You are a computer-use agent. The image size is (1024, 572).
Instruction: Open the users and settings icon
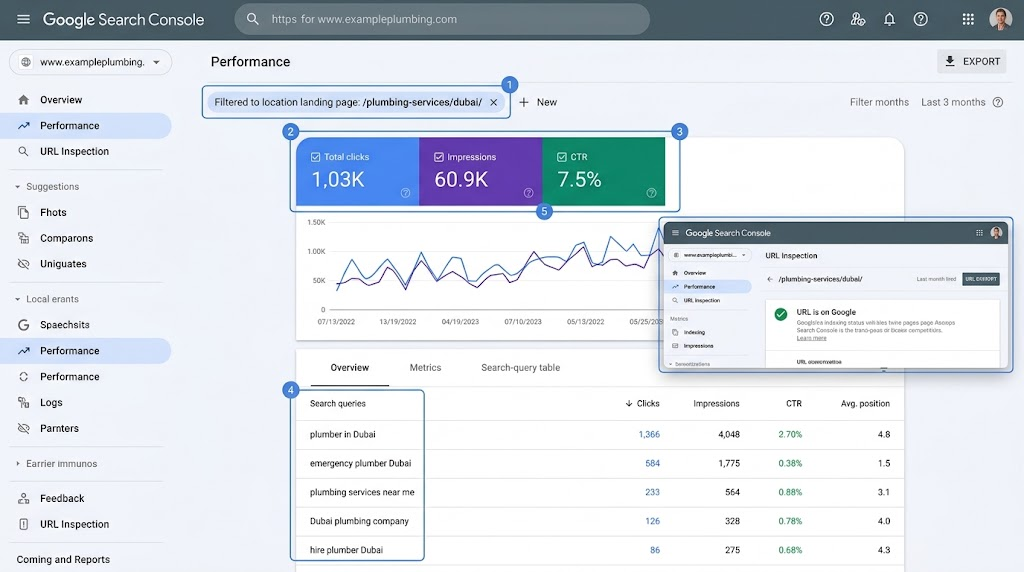pyautogui.click(x=857, y=19)
